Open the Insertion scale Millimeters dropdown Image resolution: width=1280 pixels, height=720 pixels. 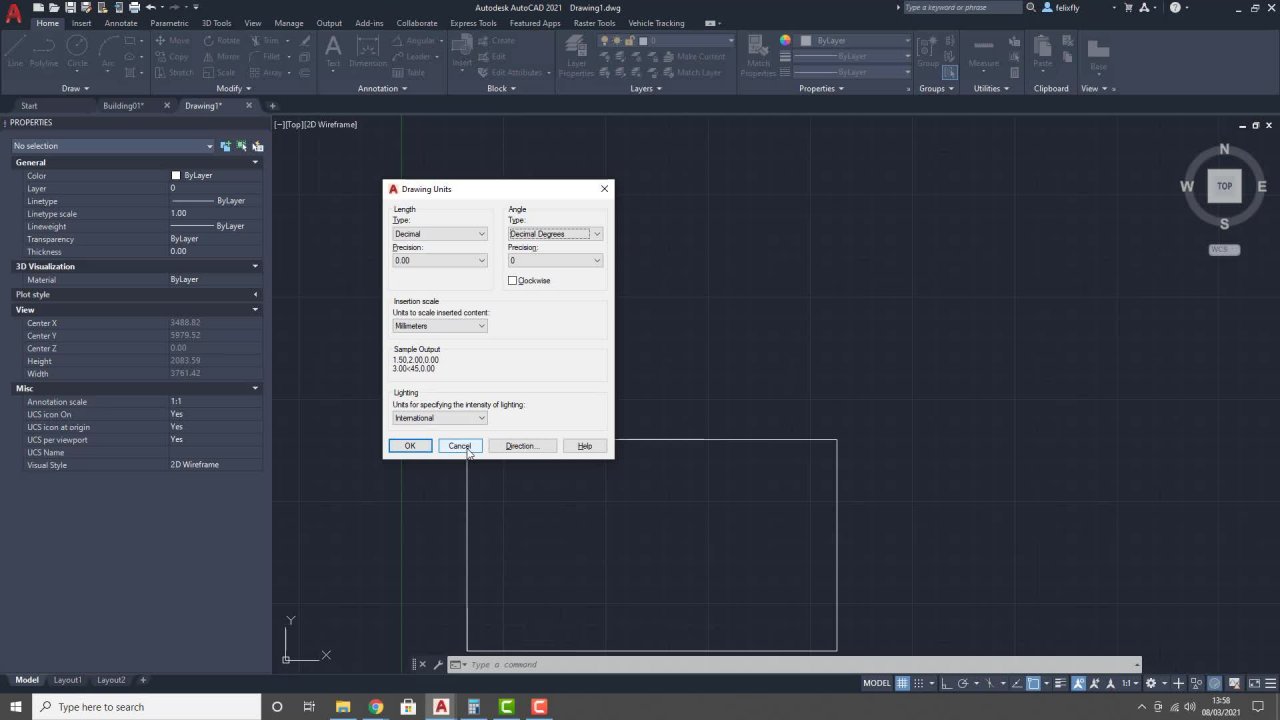tap(440, 326)
